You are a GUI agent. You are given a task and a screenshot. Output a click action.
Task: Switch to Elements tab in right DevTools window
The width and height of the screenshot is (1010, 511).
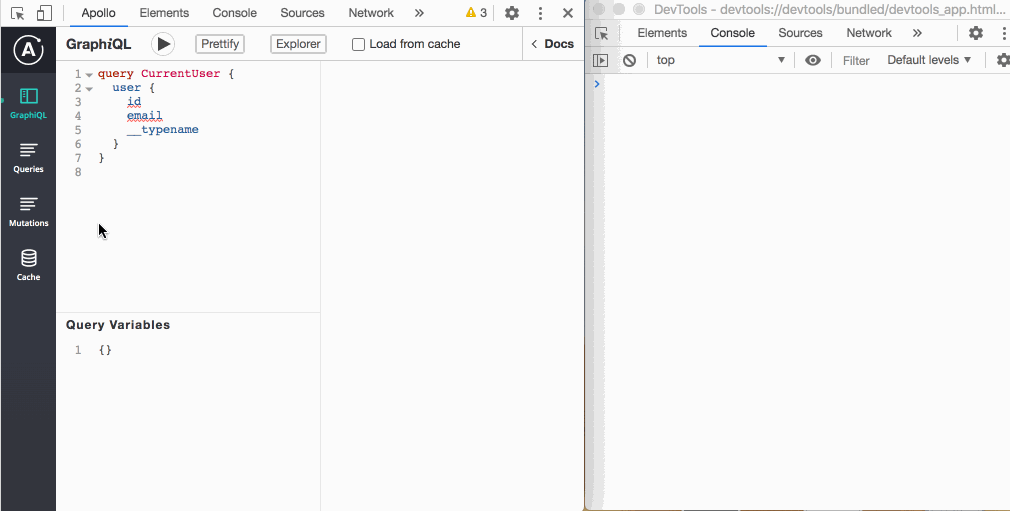coord(662,33)
